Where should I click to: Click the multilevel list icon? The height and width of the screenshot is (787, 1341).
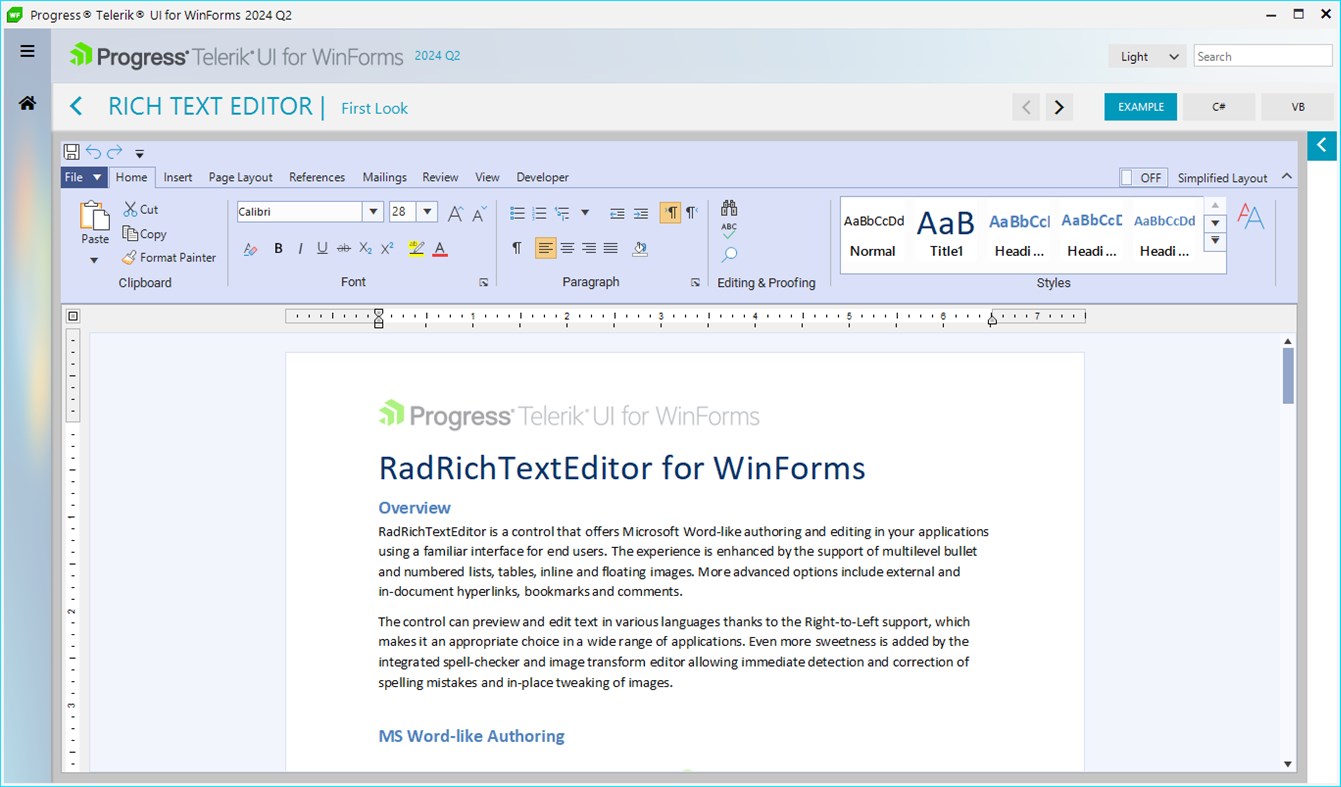tap(562, 213)
